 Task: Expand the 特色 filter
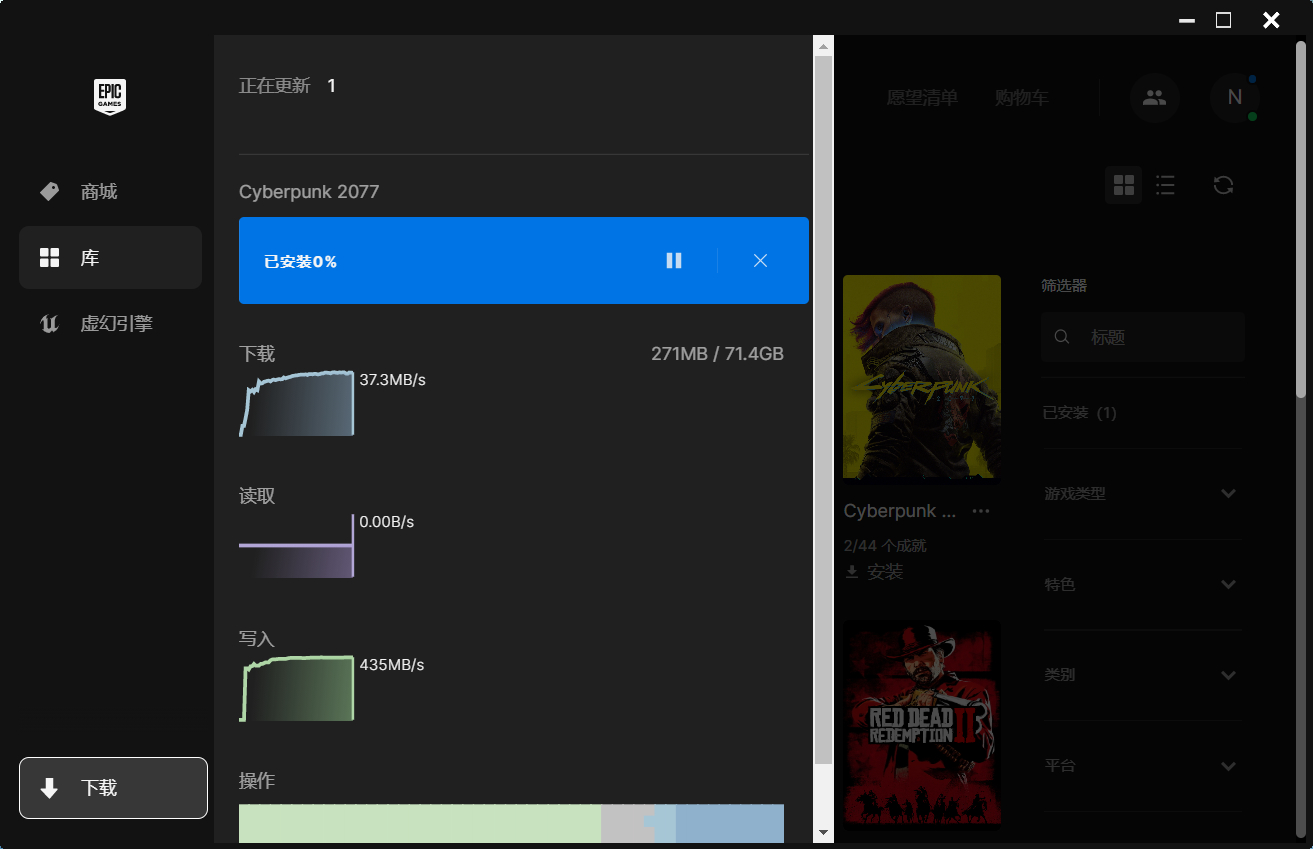(1142, 584)
